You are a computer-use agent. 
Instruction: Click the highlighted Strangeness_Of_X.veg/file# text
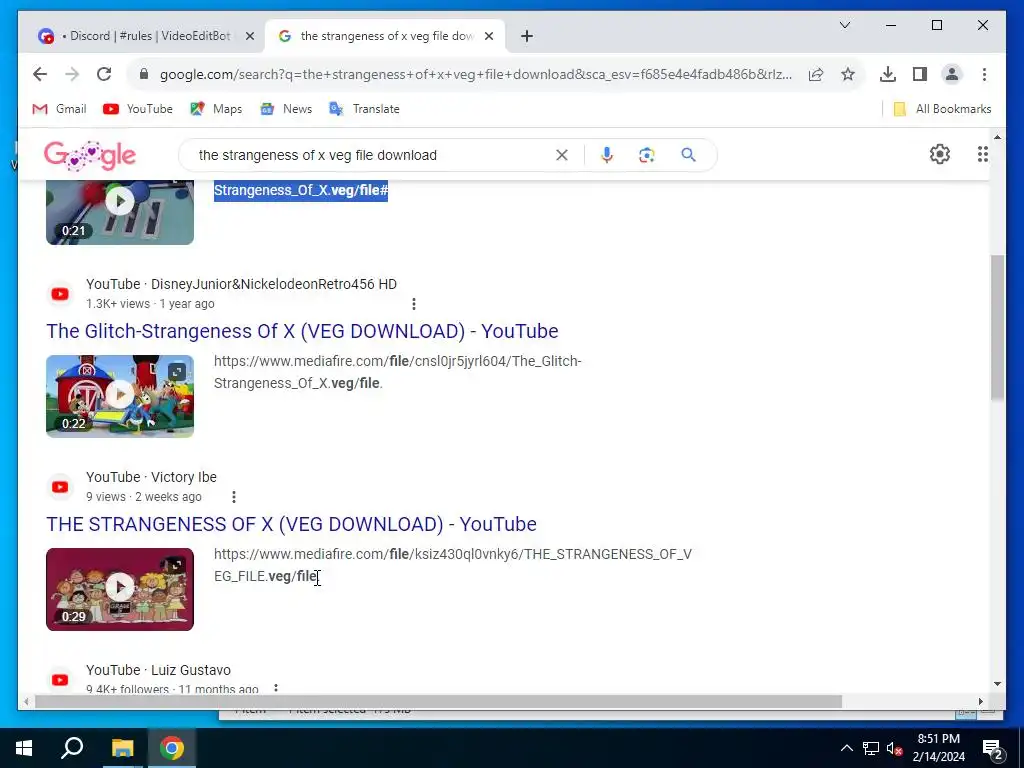[301, 191]
